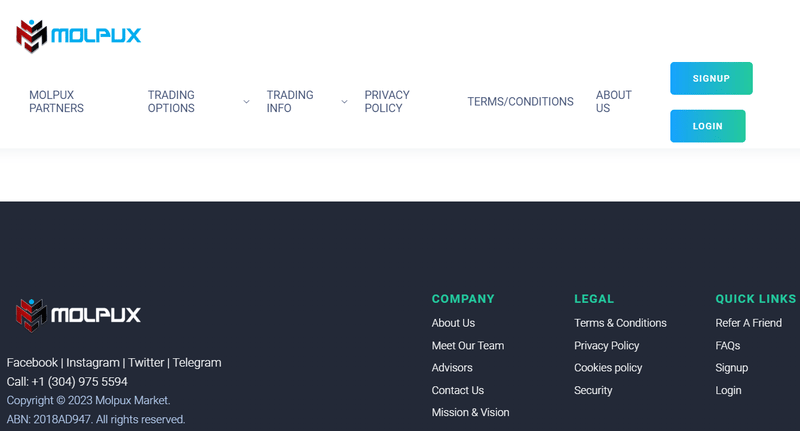
Task: Expand the Trading Info dropdown chevron
Action: 344,102
